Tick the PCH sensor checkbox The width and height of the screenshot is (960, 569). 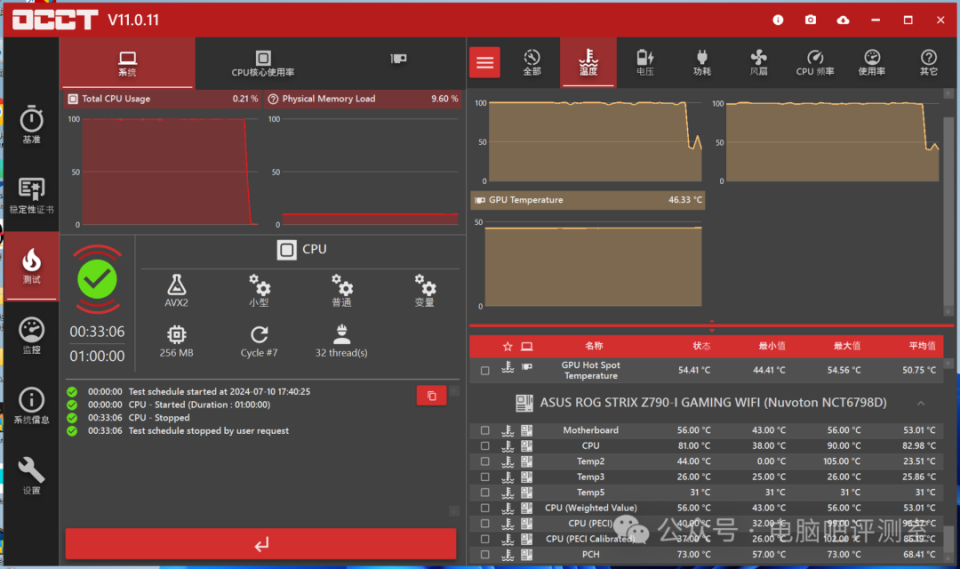pos(485,554)
